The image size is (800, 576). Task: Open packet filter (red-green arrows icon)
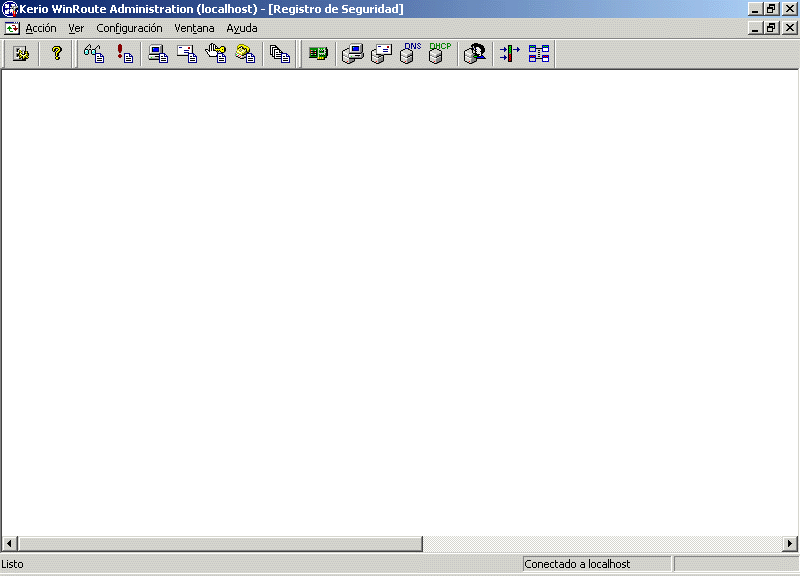510,54
